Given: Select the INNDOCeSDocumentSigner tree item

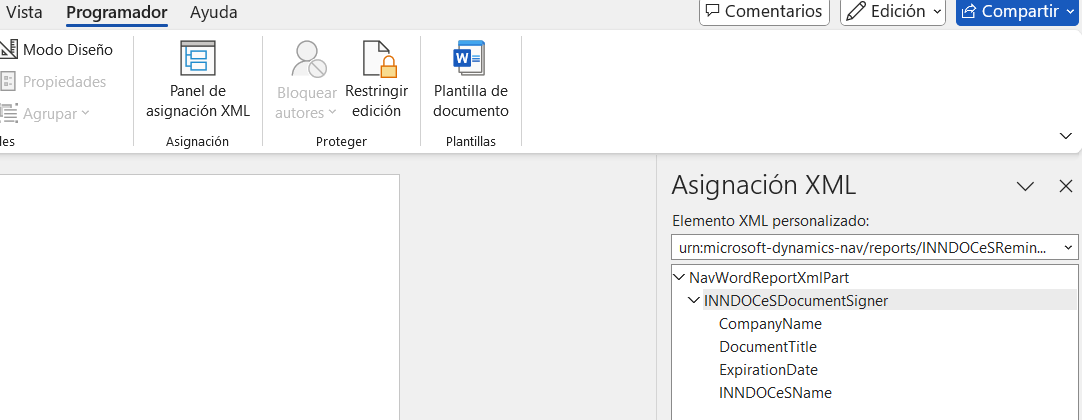Looking at the screenshot, I should 796,301.
